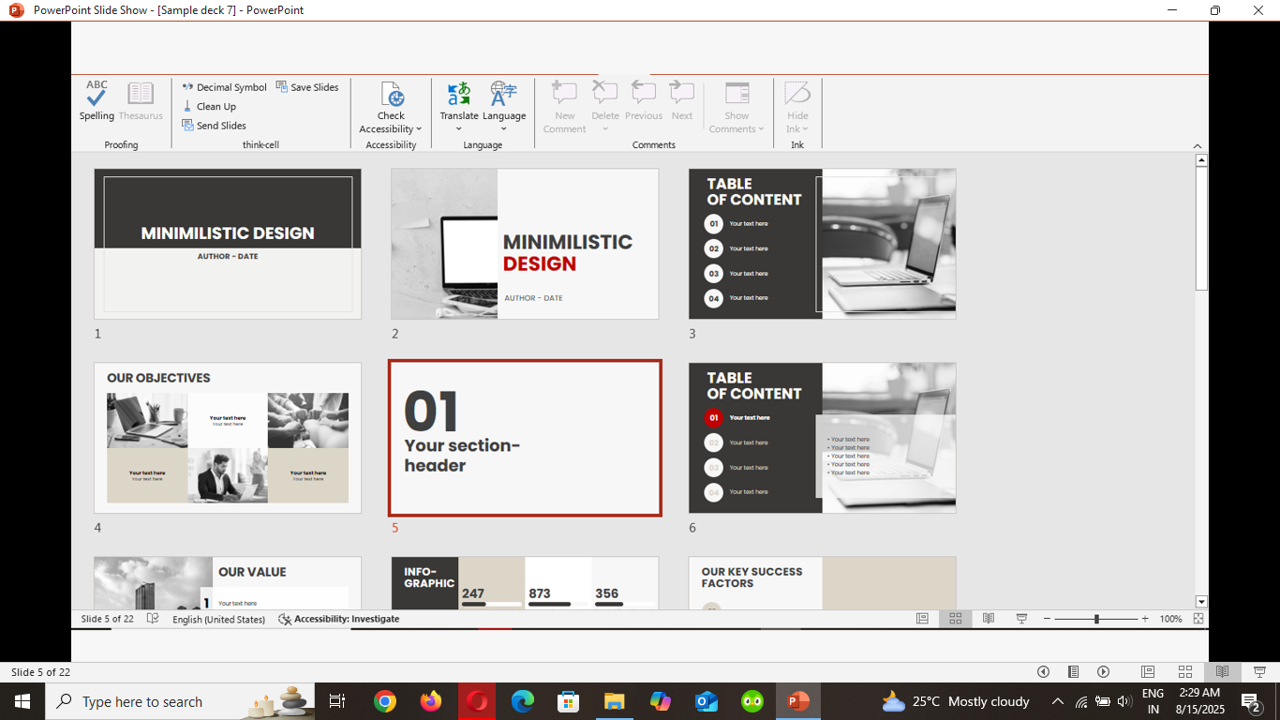Click English (United States) language status
The image size is (1280, 720).
tap(218, 619)
